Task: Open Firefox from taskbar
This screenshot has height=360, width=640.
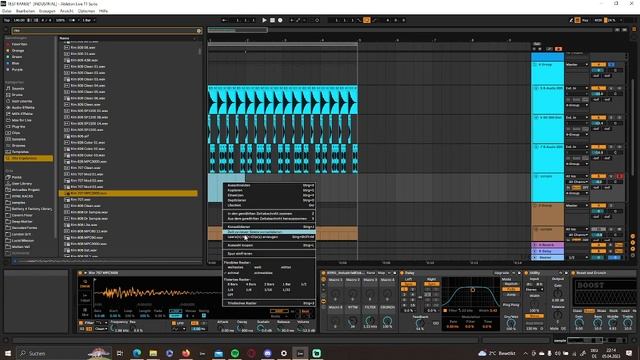Action: pyautogui.click(x=186, y=353)
